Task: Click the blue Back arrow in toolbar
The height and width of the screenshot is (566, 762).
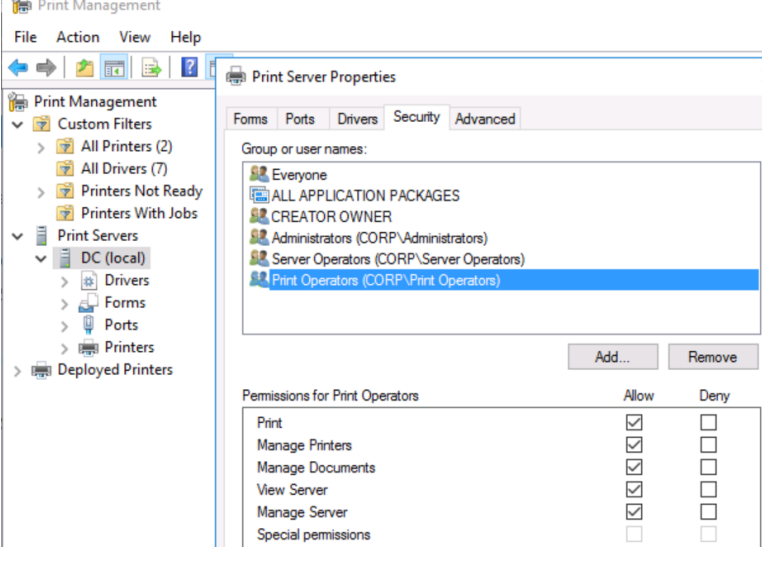Action: pos(18,68)
